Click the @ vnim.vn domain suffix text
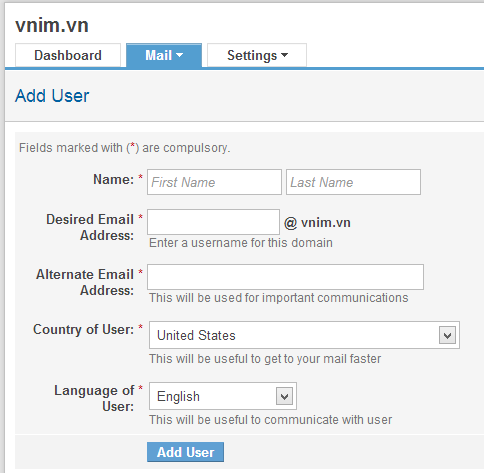This screenshot has height=473, width=484. pyautogui.click(x=317, y=223)
